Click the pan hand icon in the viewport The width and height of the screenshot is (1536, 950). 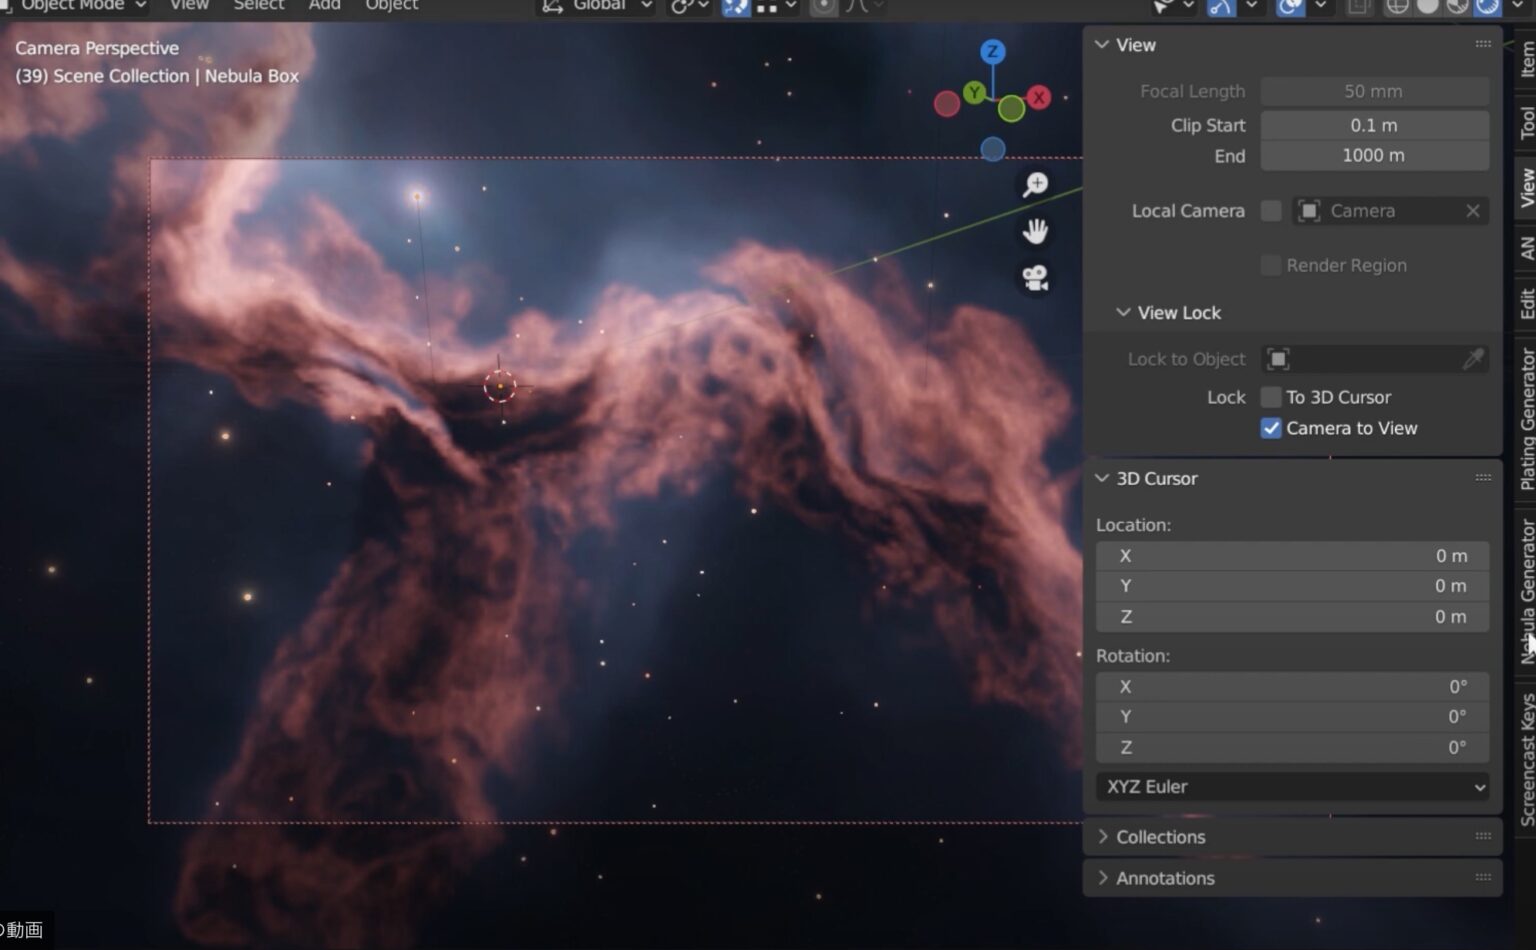point(1035,231)
